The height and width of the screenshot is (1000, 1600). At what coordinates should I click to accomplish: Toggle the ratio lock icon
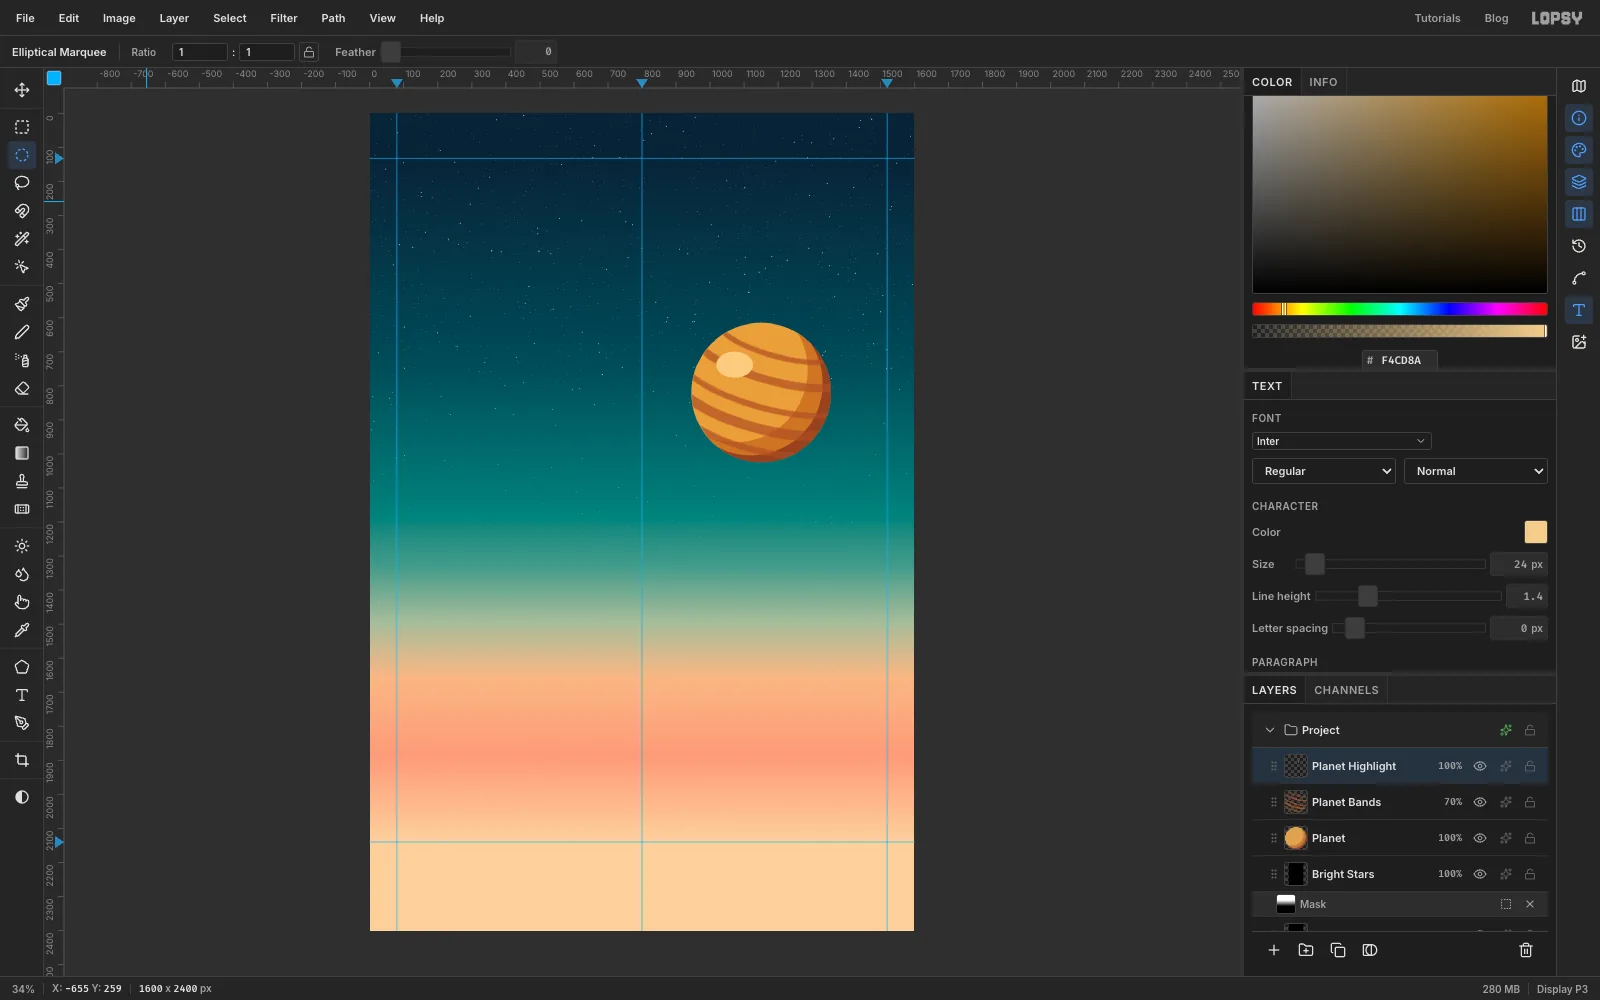click(x=309, y=52)
